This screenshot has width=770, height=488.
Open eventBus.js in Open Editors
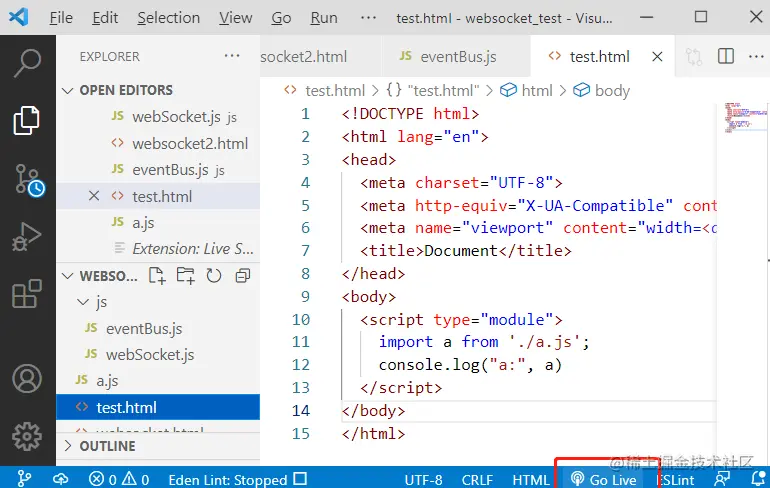click(x=158, y=170)
